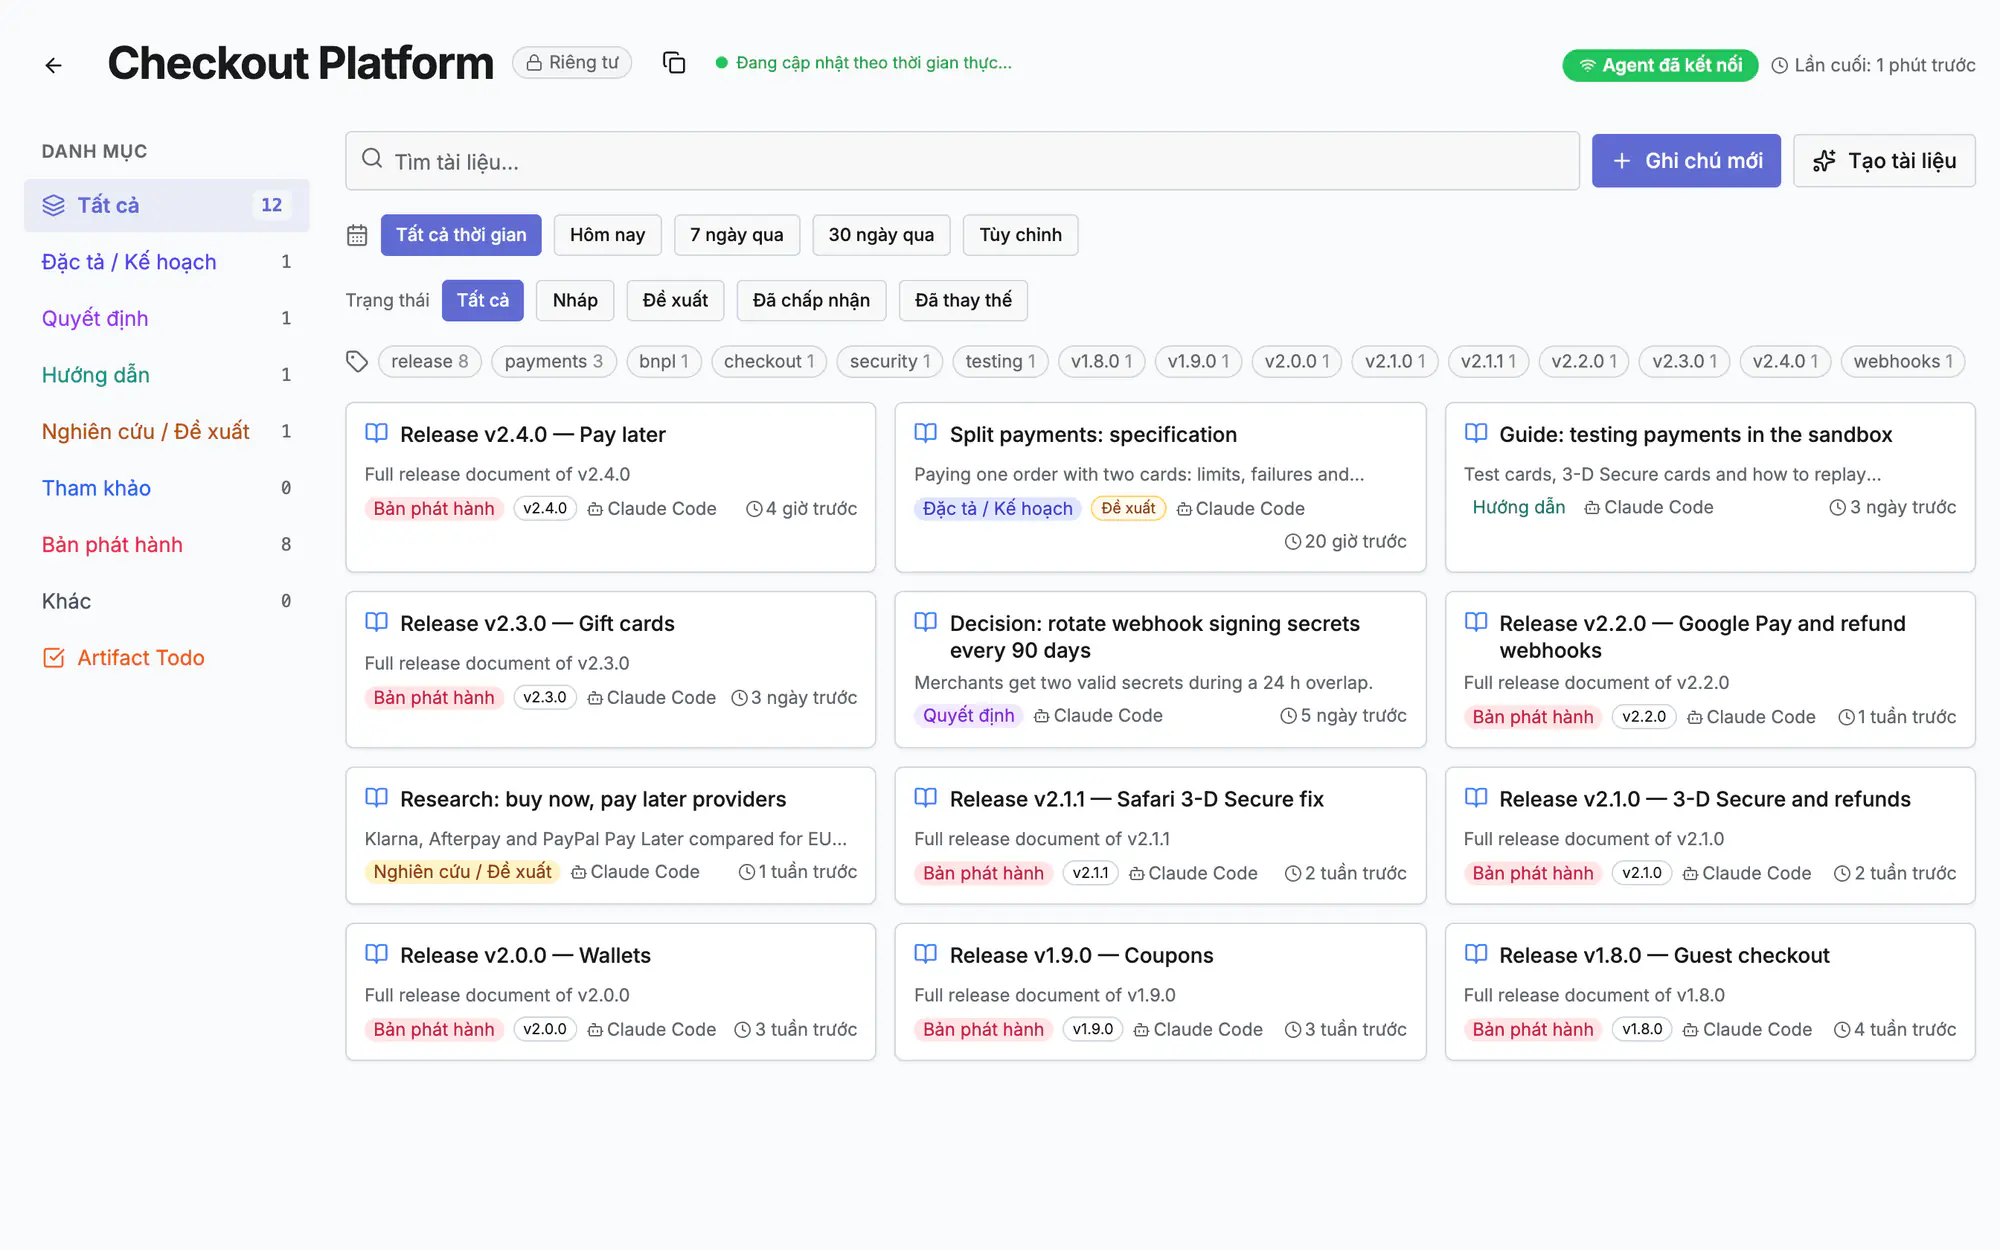Image resolution: width=2000 pixels, height=1250 pixels.
Task: Click book icon on webhook Decision card
Action: coord(926,622)
